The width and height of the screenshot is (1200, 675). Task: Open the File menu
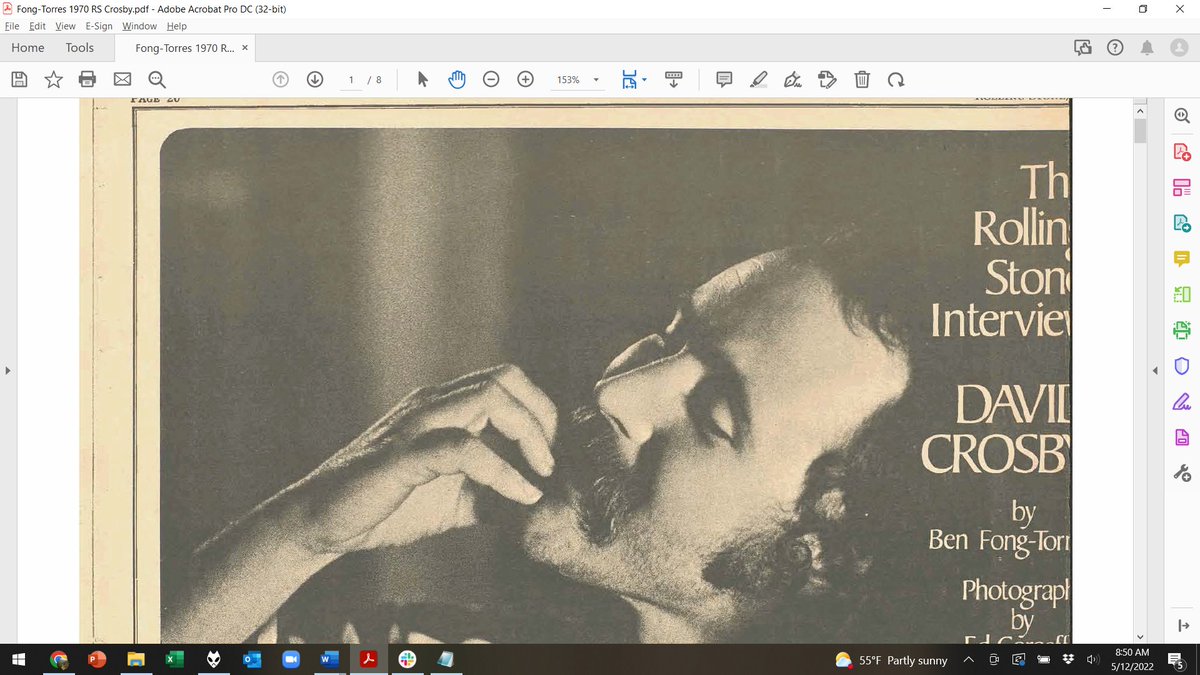point(12,26)
